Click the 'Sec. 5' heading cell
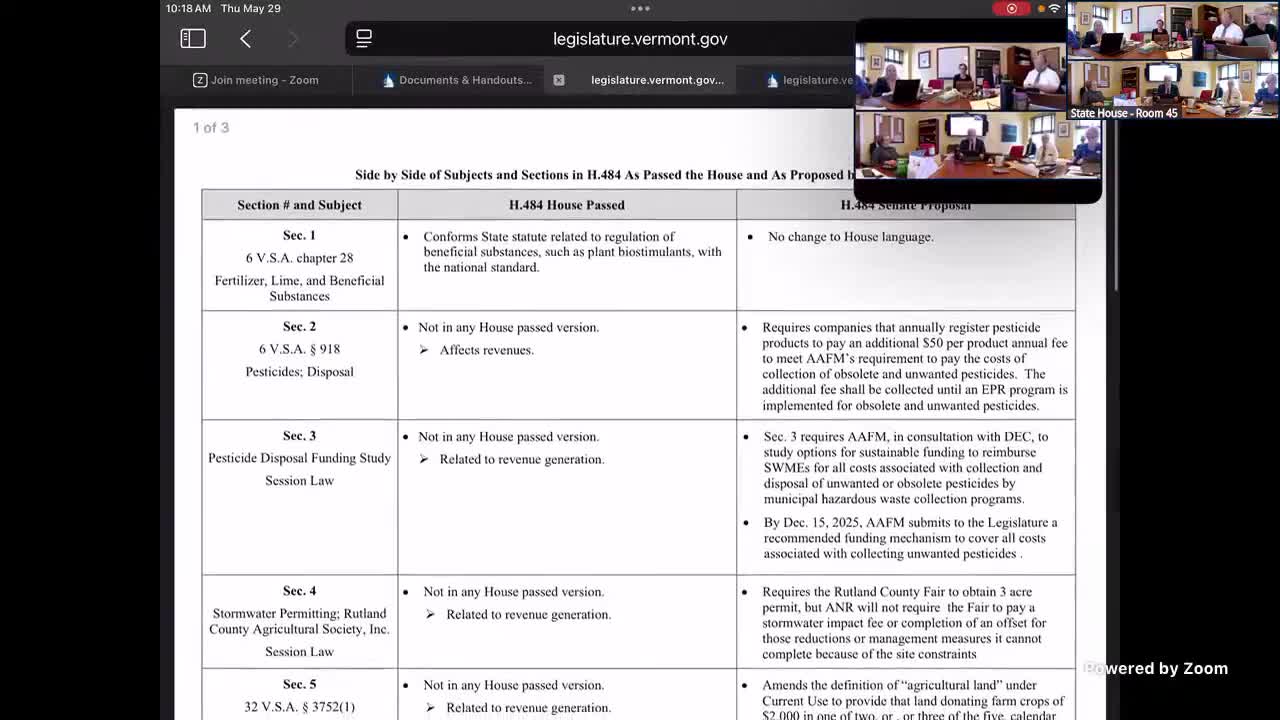 (x=299, y=684)
